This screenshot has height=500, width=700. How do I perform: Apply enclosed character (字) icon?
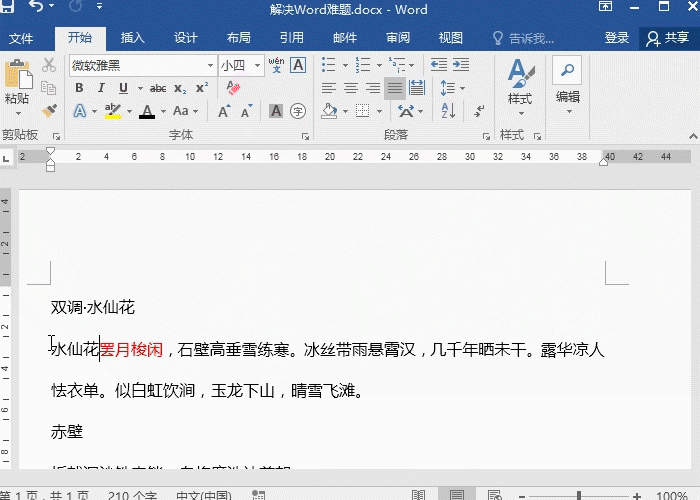pos(298,111)
